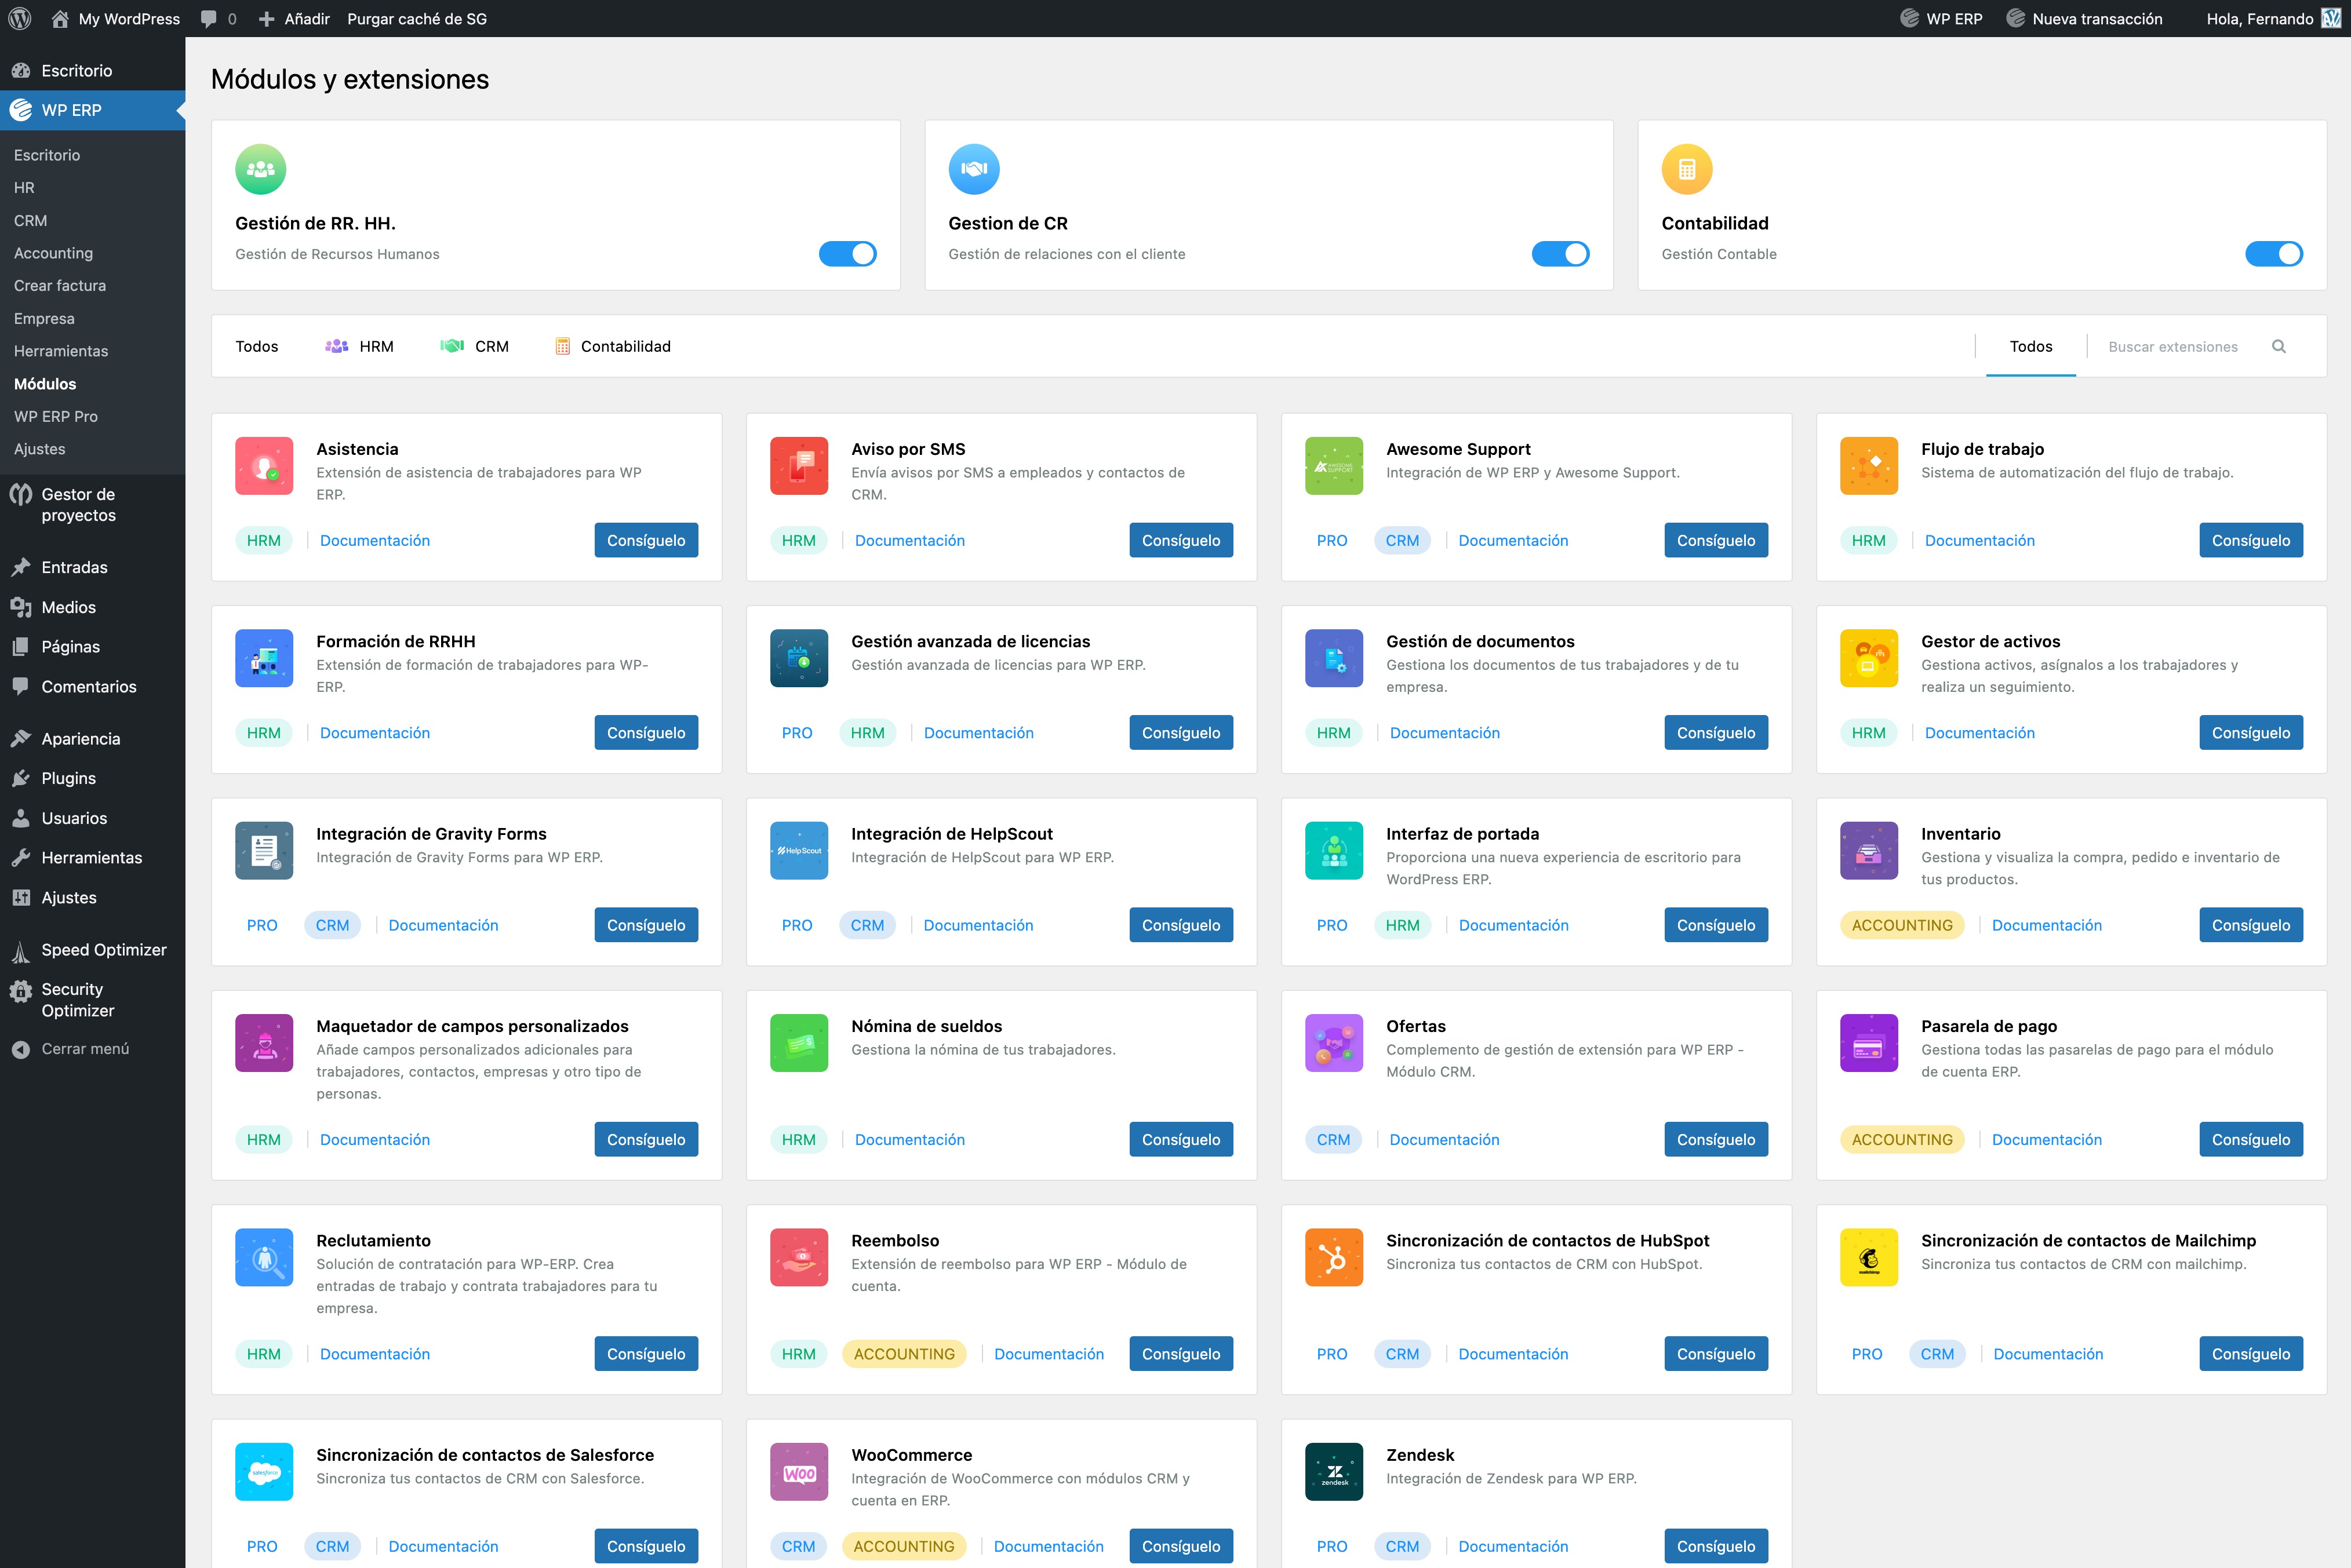Click the Ofertas extension icon
Screen dimensions: 2351x1568
1334,1043
